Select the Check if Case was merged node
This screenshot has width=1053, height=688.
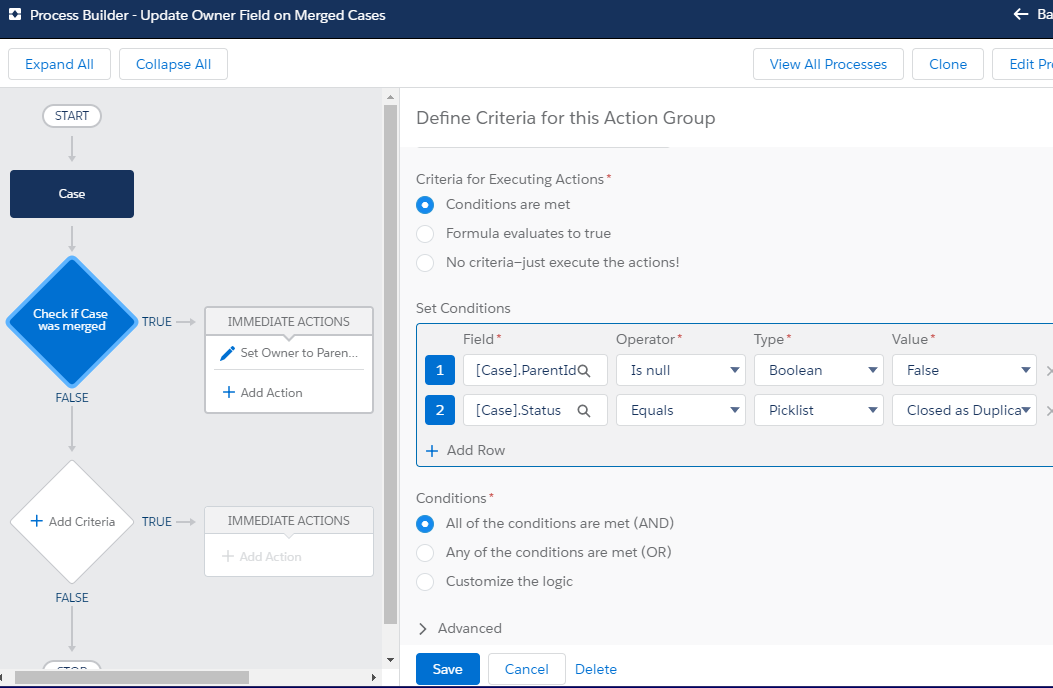point(72,321)
